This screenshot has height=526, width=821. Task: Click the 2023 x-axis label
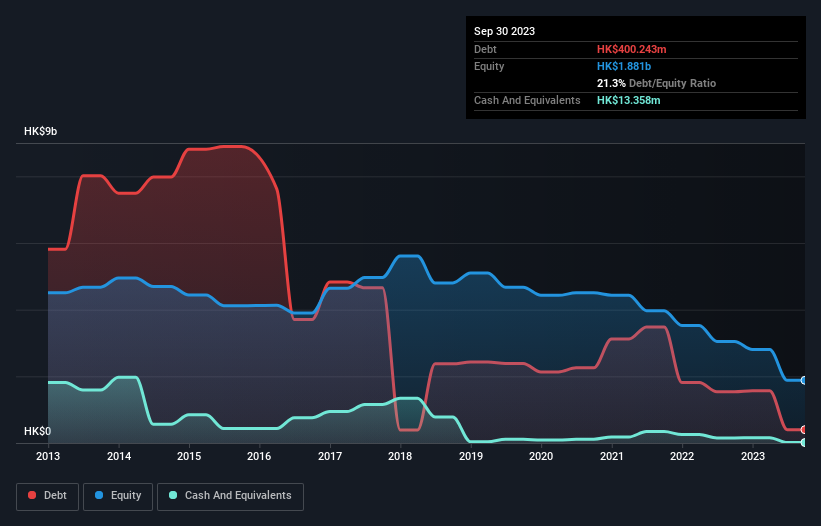point(753,456)
